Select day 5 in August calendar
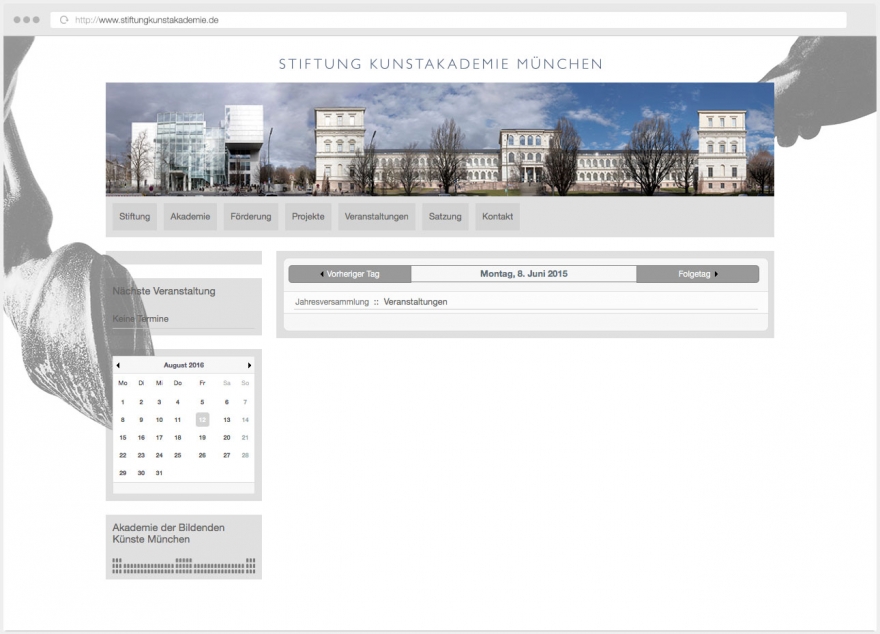This screenshot has width=880, height=634. point(203,402)
